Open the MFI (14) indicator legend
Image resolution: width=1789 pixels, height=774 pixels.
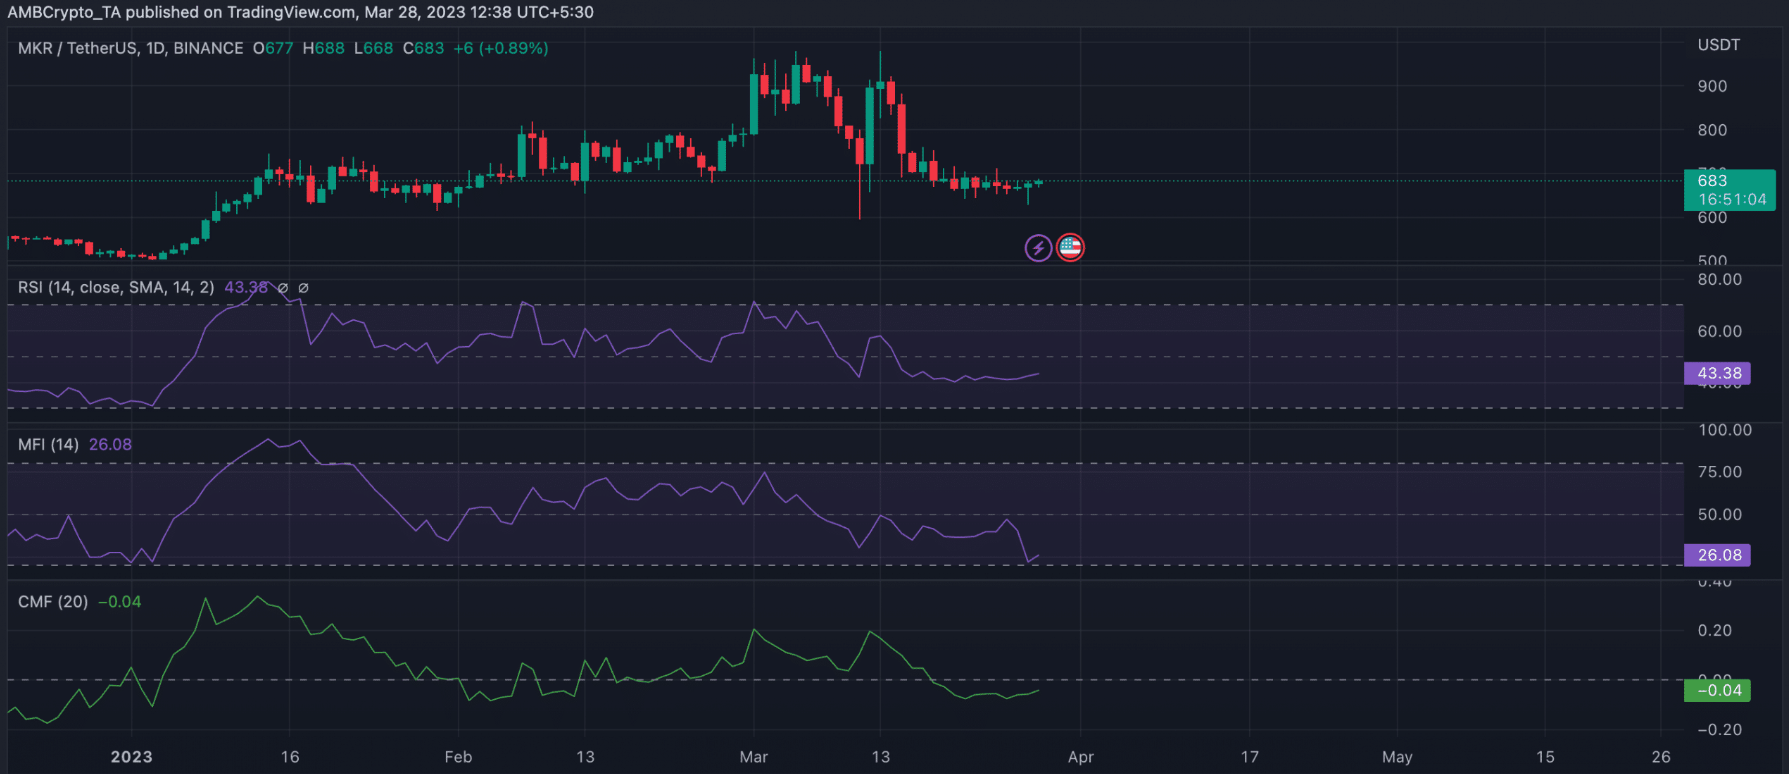pyautogui.click(x=48, y=444)
